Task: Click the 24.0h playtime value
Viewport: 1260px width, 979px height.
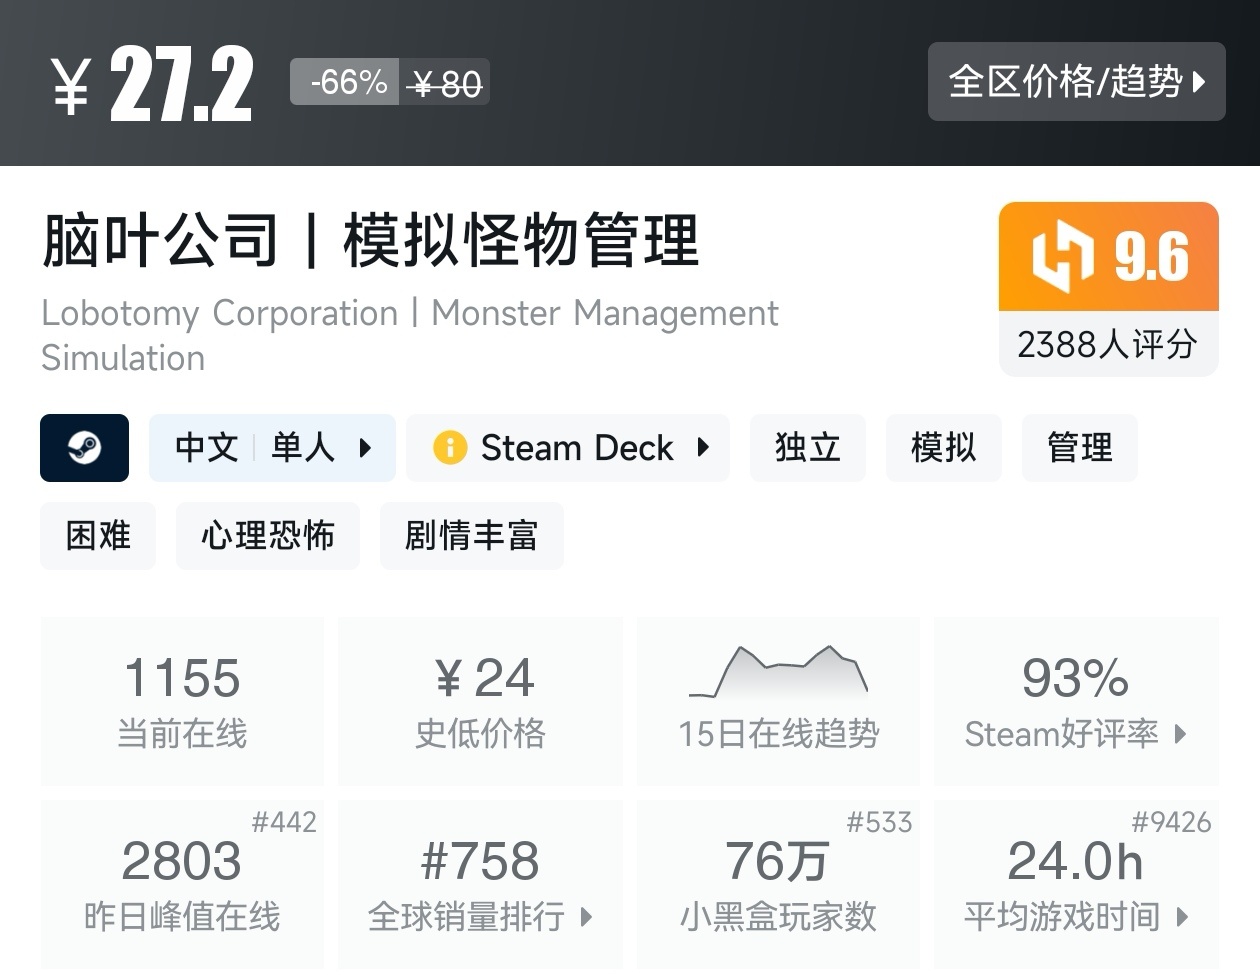Action: [x=1075, y=861]
